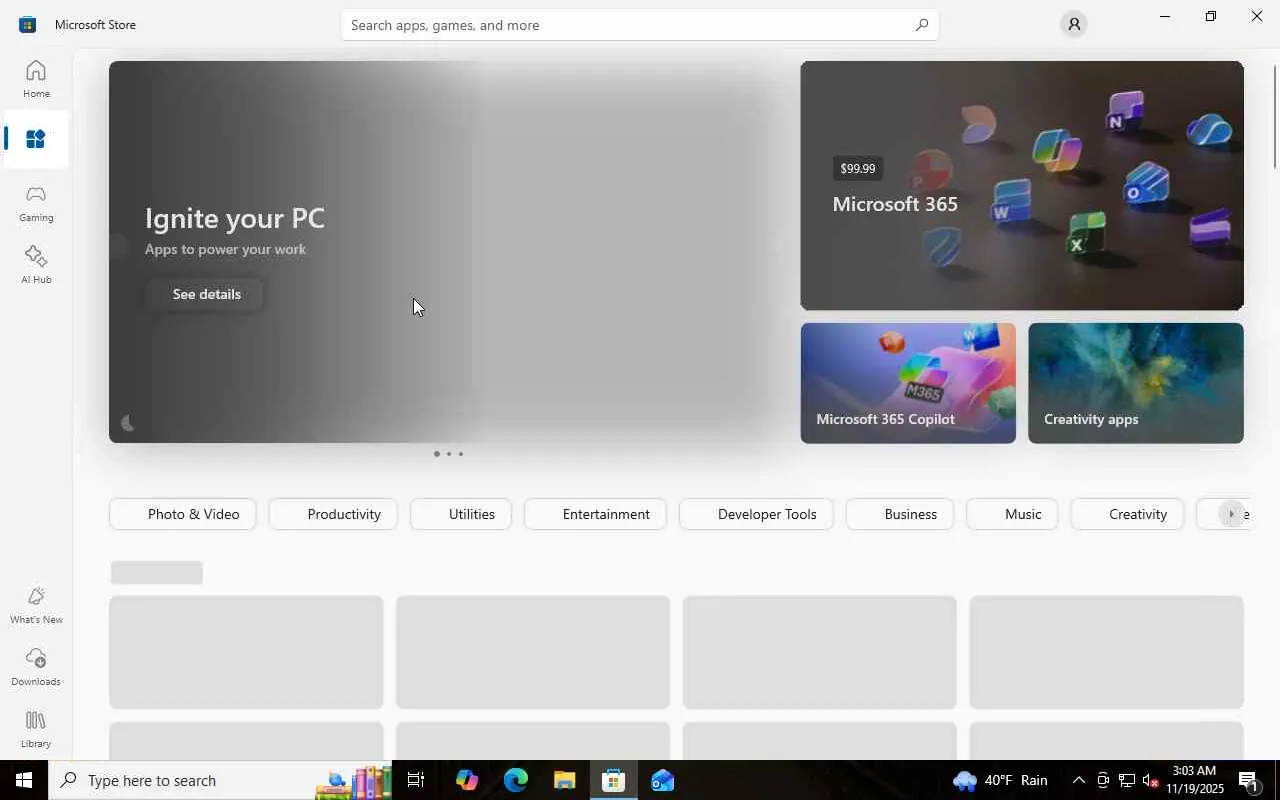The height and width of the screenshot is (800, 1280).
Task: Select the Creativity category chip
Action: click(1127, 514)
